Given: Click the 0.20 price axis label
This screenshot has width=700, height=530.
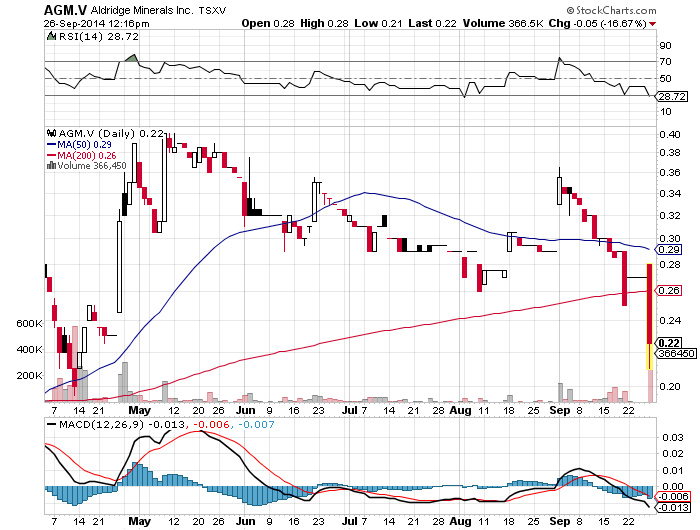Looking at the screenshot, I should tap(670, 387).
